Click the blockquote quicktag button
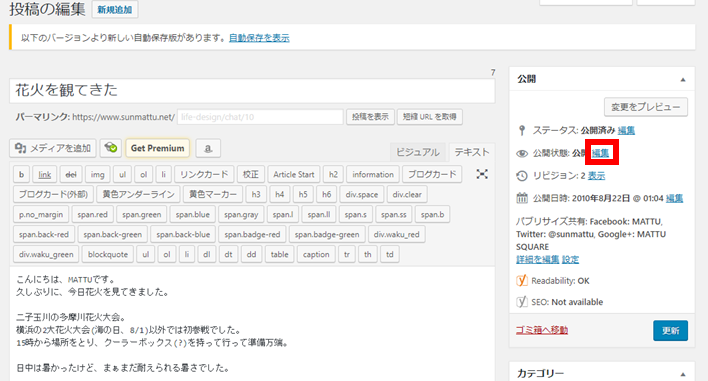This screenshot has width=708, height=381. pyautogui.click(x=108, y=254)
